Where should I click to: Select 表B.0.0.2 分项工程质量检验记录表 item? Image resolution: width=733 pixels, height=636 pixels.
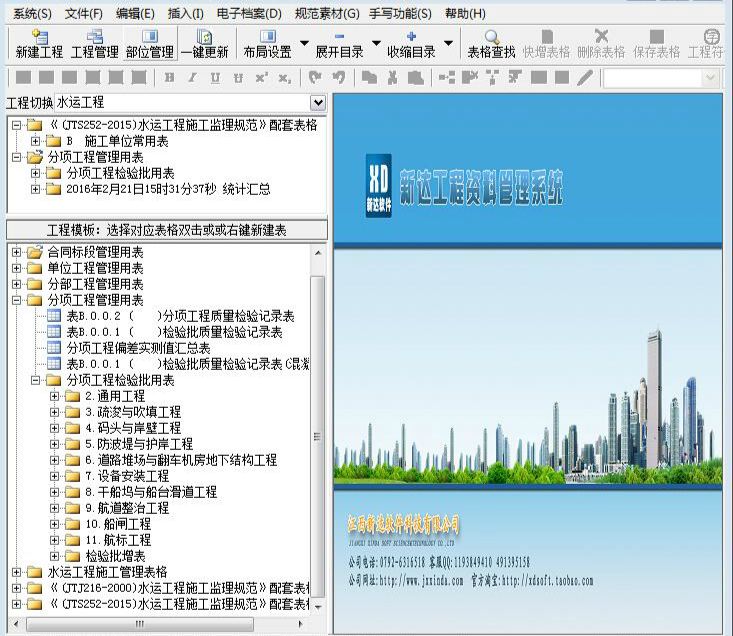[180, 316]
